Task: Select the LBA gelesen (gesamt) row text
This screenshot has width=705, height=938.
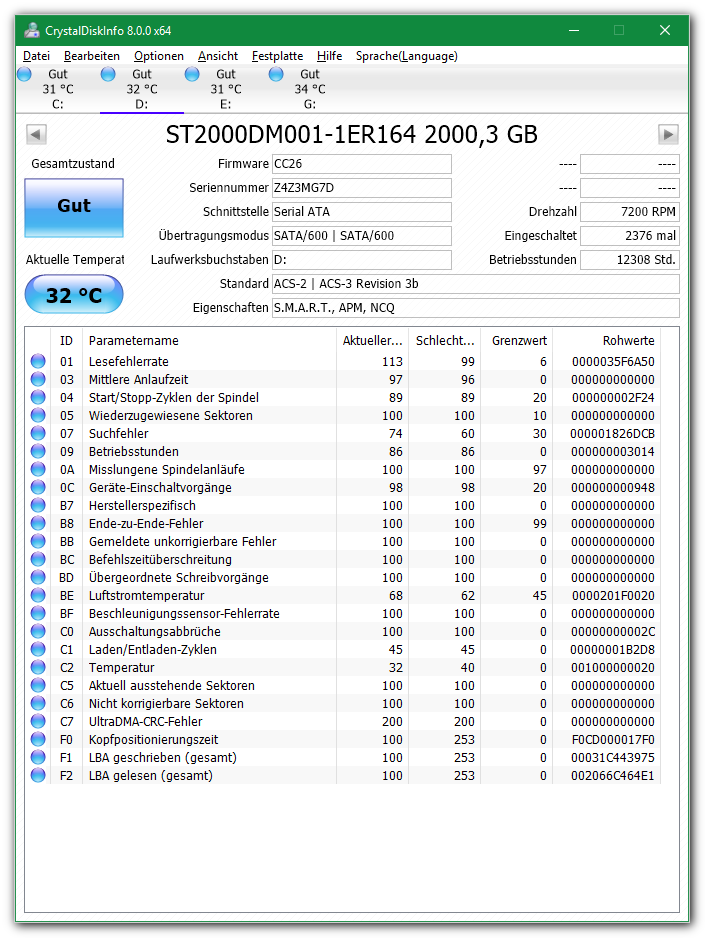Action: pos(151,775)
